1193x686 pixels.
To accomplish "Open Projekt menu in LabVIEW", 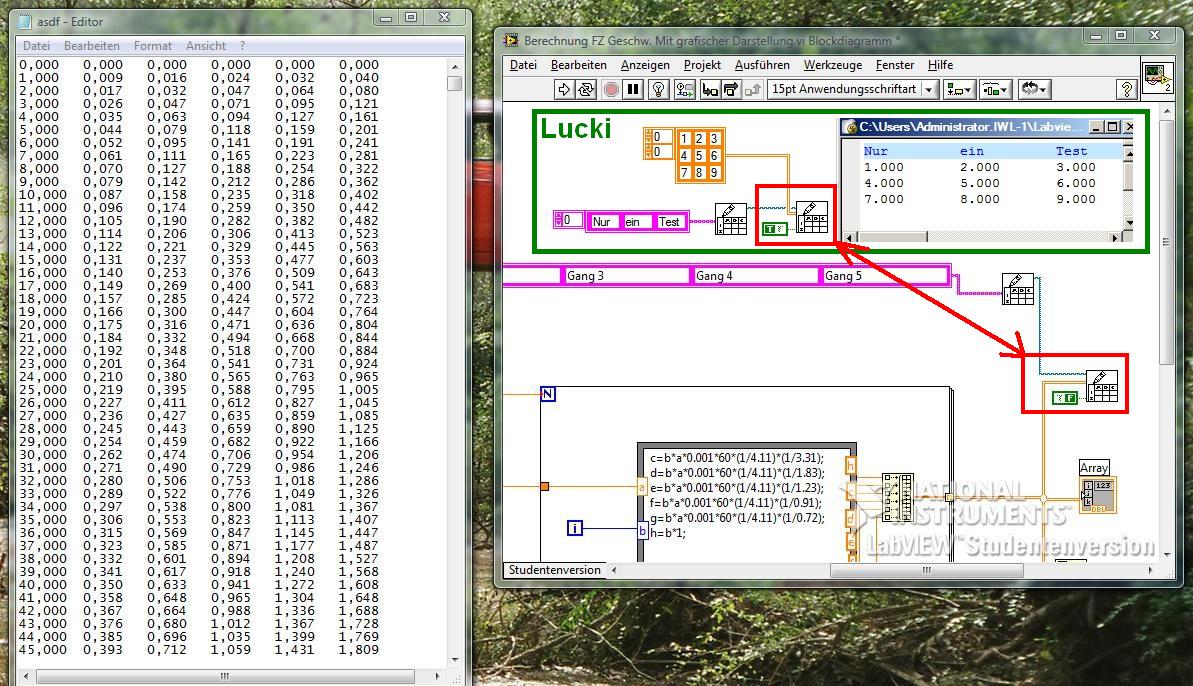I will pyautogui.click(x=702, y=65).
